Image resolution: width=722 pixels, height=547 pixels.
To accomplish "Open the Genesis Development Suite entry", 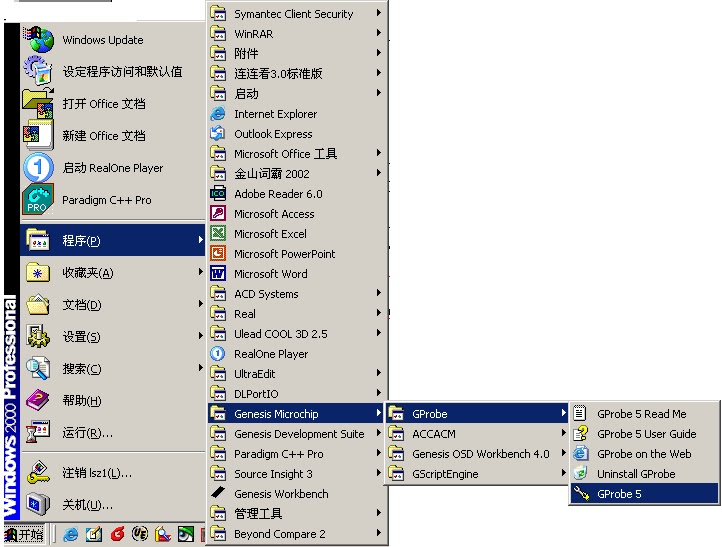I will point(296,433).
